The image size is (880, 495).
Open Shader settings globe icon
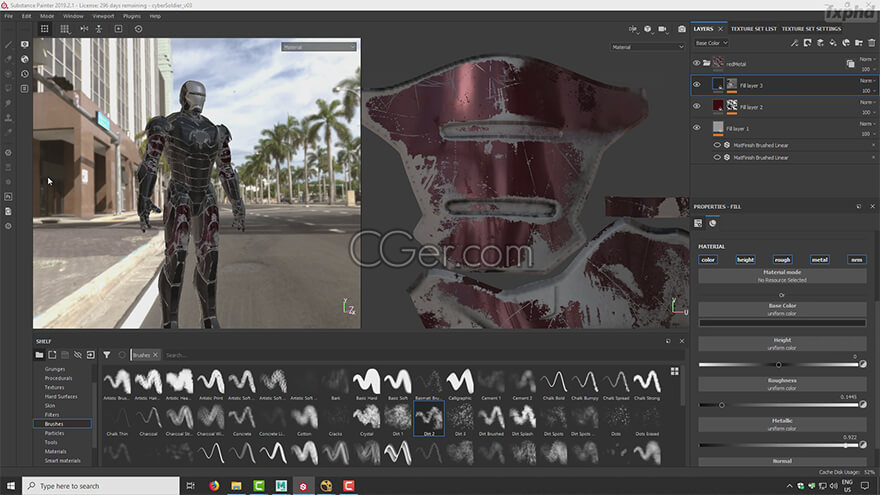[x=25, y=59]
